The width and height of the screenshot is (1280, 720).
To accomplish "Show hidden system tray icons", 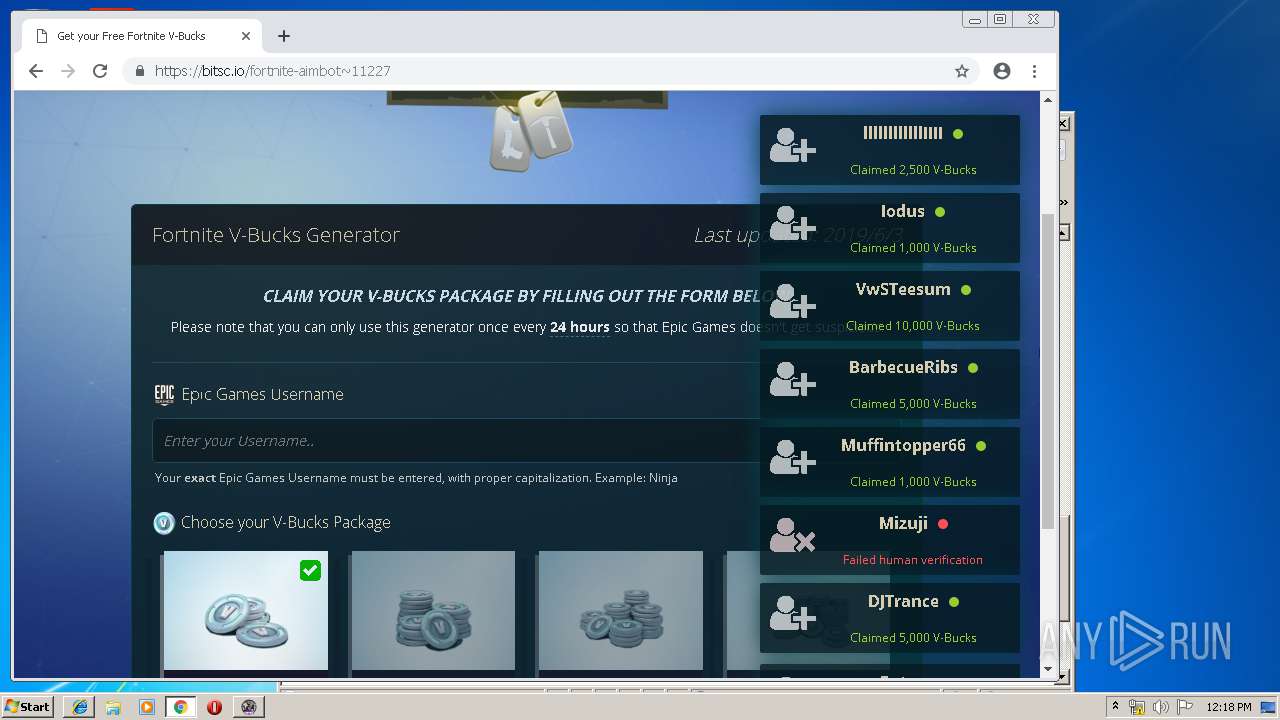I will coord(1115,707).
